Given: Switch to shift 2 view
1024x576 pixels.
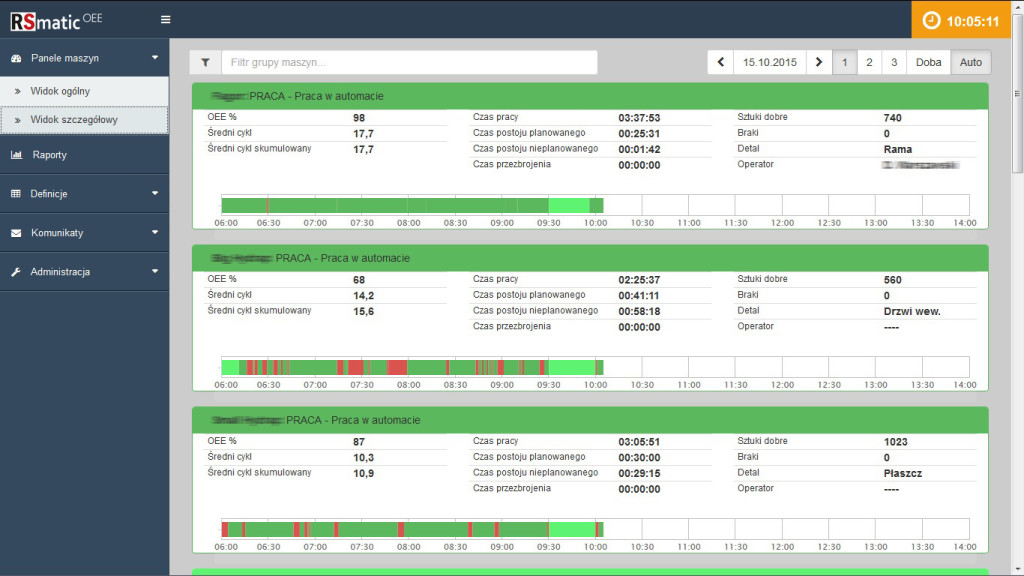Looking at the screenshot, I should pos(869,63).
